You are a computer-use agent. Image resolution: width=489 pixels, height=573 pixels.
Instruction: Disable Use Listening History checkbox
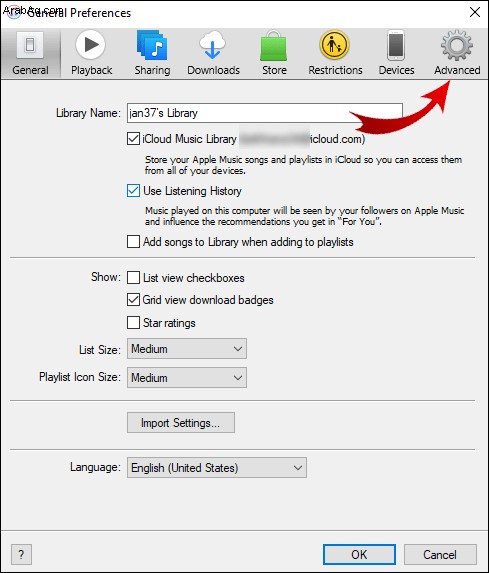pyautogui.click(x=133, y=191)
